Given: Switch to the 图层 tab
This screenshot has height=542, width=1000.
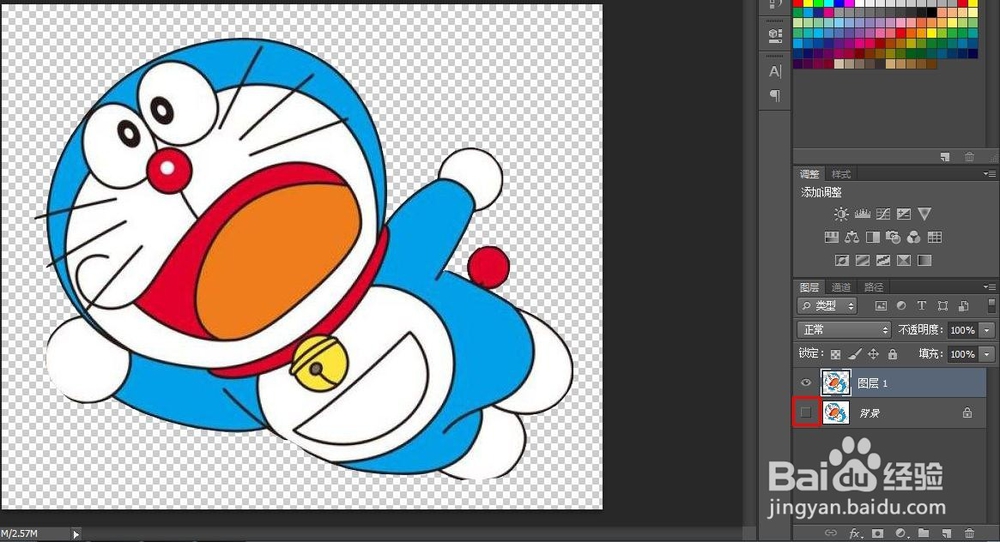Looking at the screenshot, I should coord(809,287).
